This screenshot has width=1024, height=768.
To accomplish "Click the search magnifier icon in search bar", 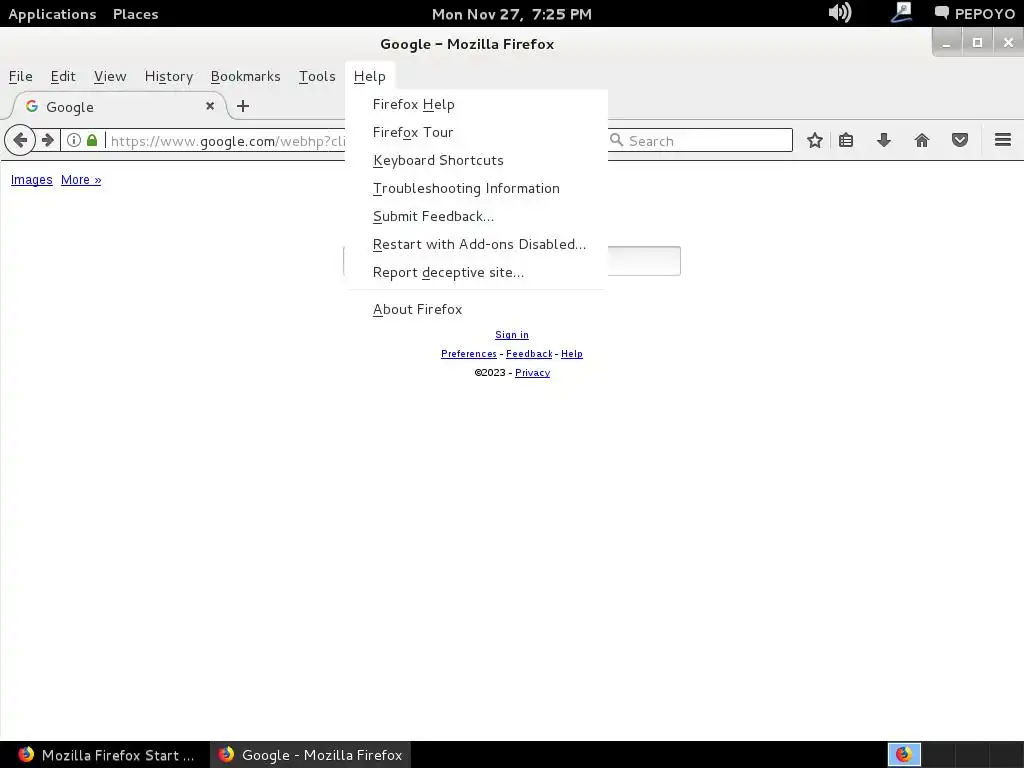I will pyautogui.click(x=616, y=140).
